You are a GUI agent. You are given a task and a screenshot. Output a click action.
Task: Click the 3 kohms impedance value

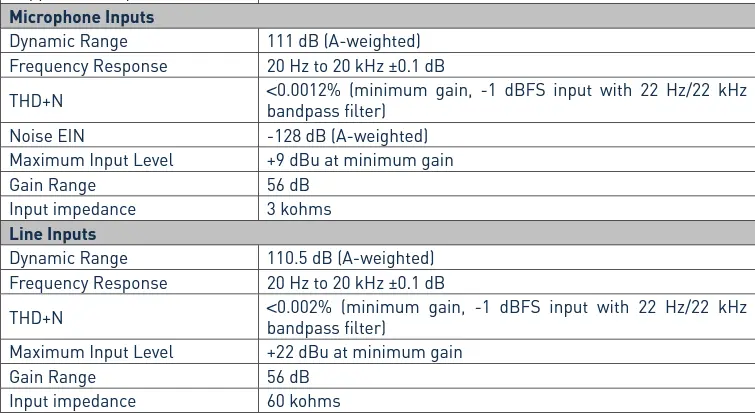299,209
